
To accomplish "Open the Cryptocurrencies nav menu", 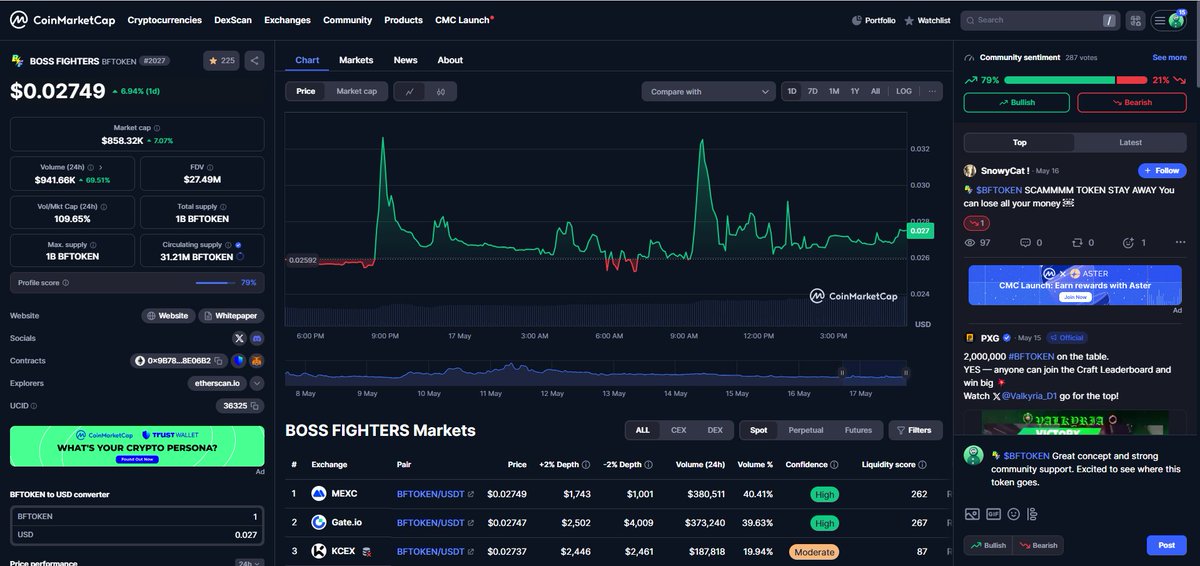I will tap(165, 20).
